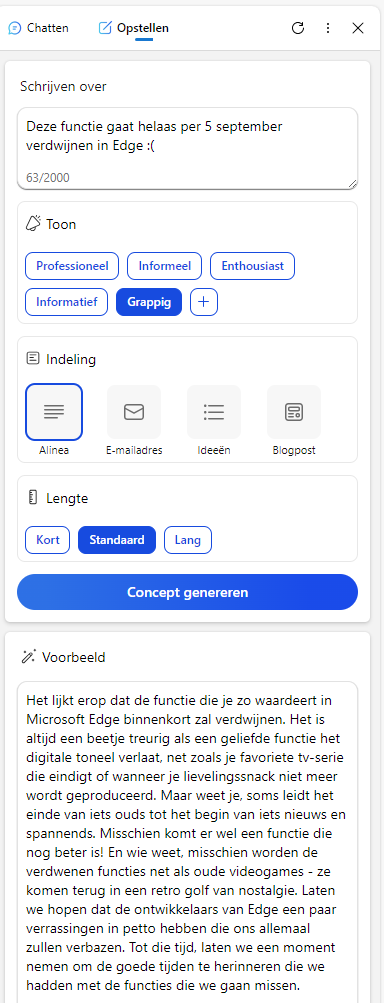384x1003 pixels.
Task: Choose the E-mailadres envelope format icon
Action: pyautogui.click(x=134, y=412)
